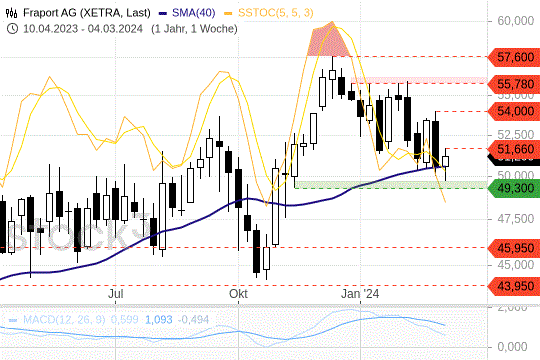Click the clock icon beside the date range

pos(12,29)
